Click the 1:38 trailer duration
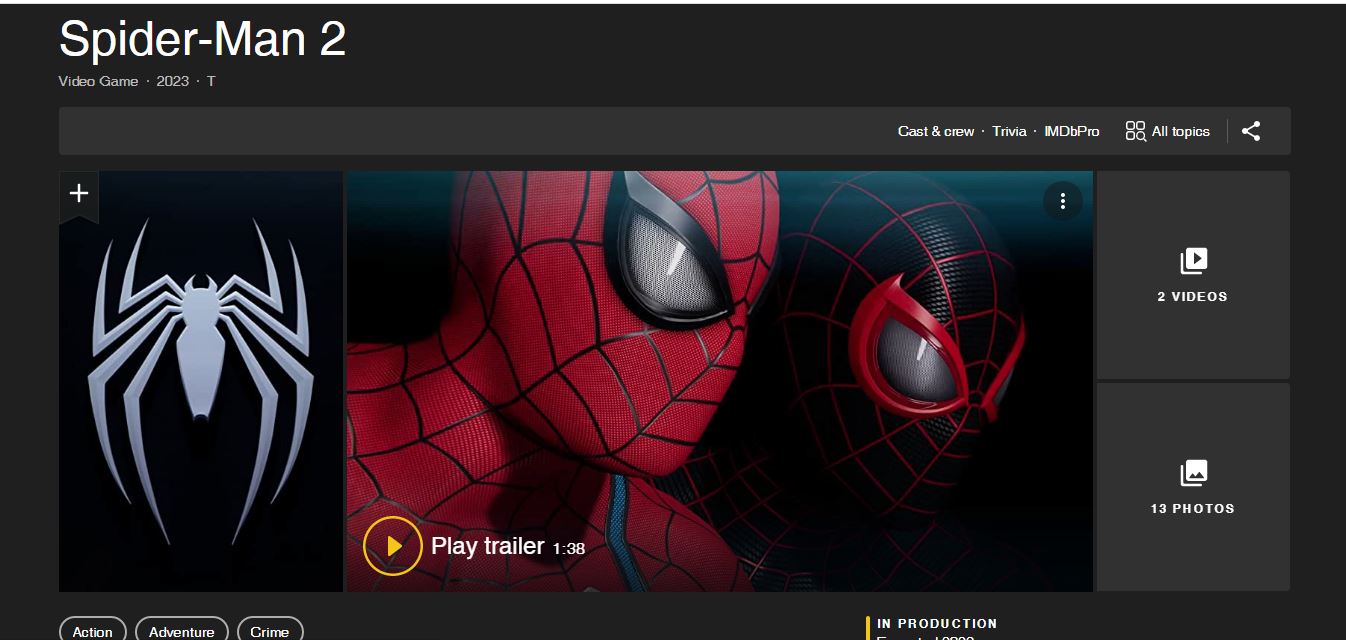The height and width of the screenshot is (640, 1346). tap(569, 548)
